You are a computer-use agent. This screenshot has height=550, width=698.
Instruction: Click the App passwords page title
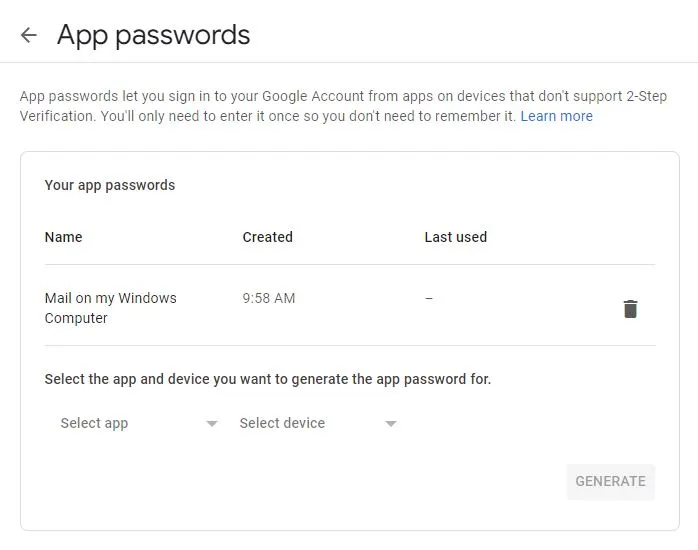click(x=153, y=35)
